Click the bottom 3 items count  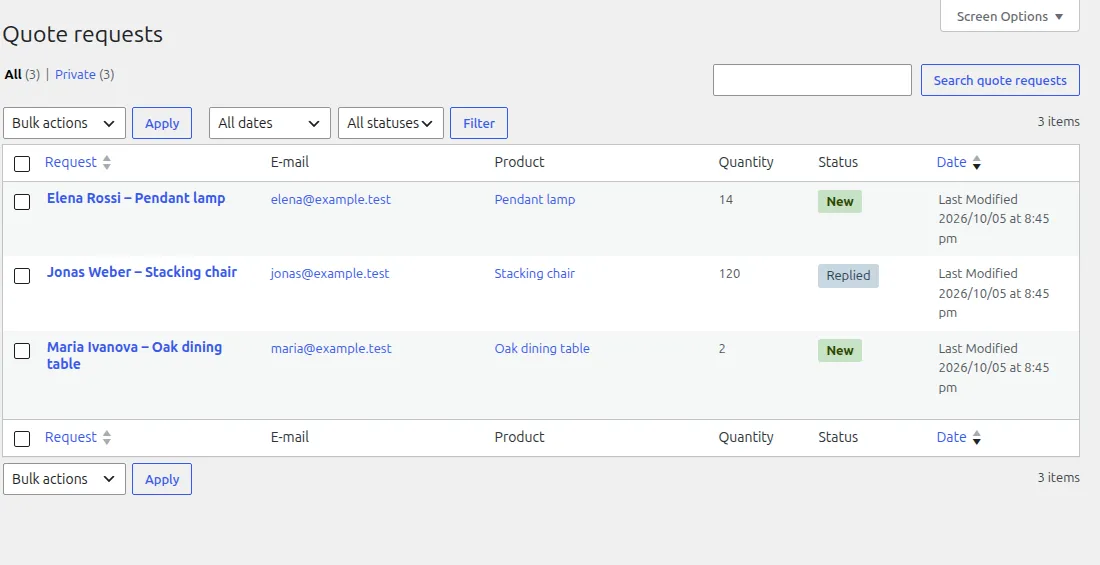coord(1059,477)
